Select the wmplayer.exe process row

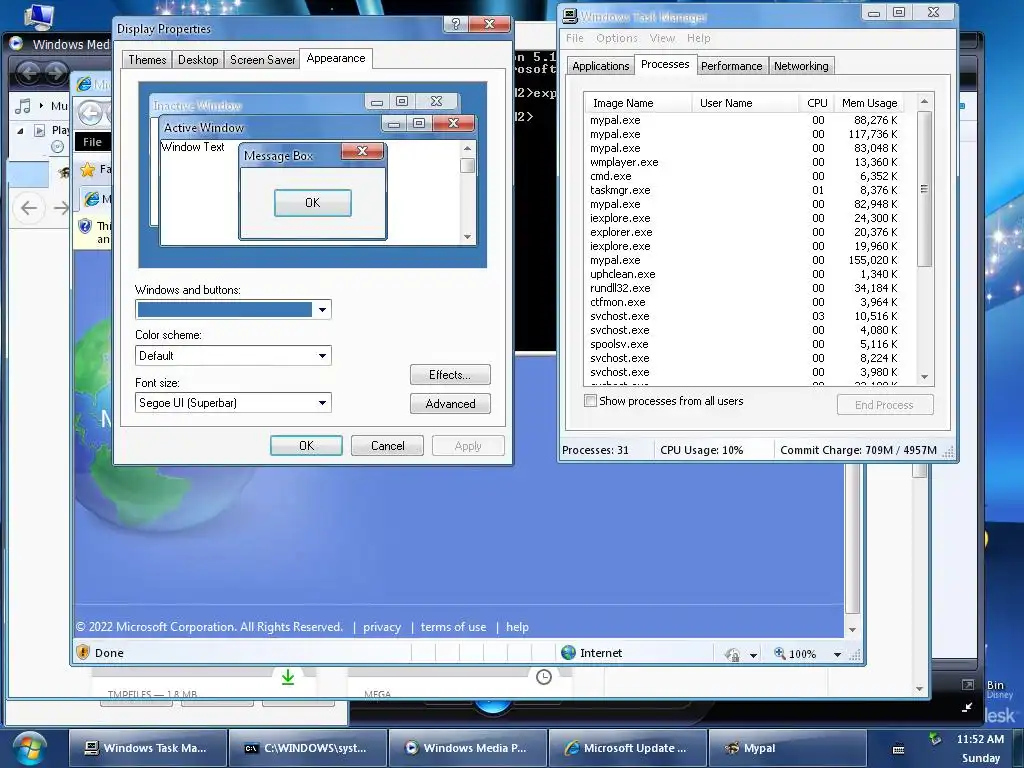(744, 162)
